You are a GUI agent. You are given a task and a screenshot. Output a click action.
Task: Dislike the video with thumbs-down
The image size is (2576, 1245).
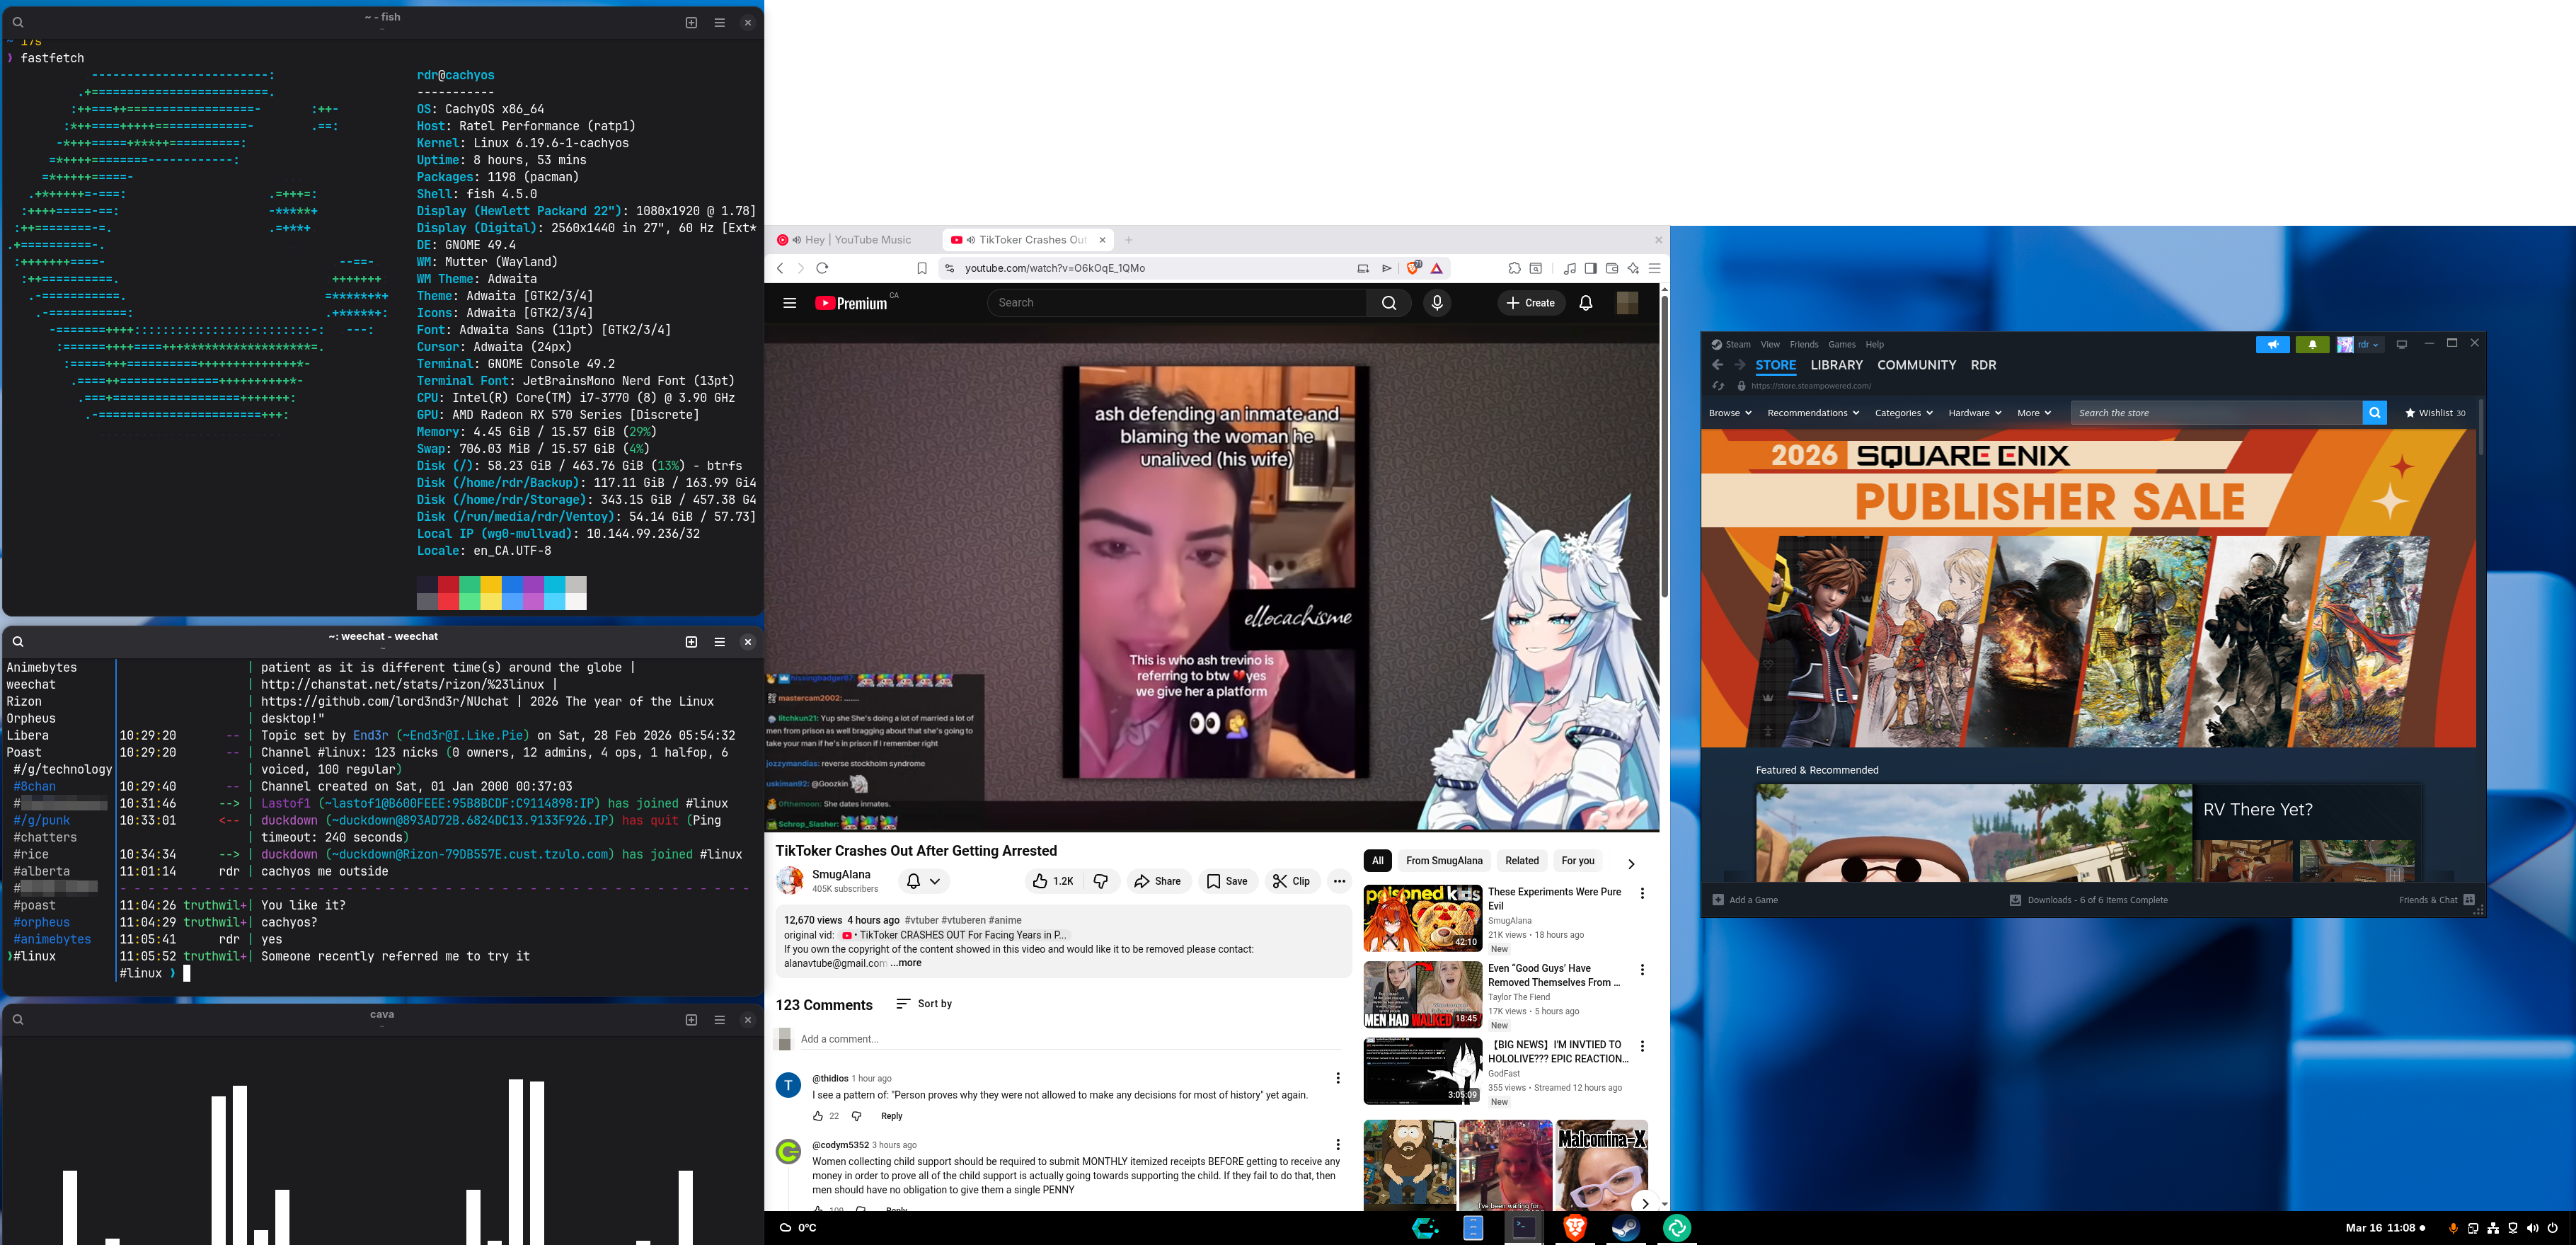(1101, 881)
